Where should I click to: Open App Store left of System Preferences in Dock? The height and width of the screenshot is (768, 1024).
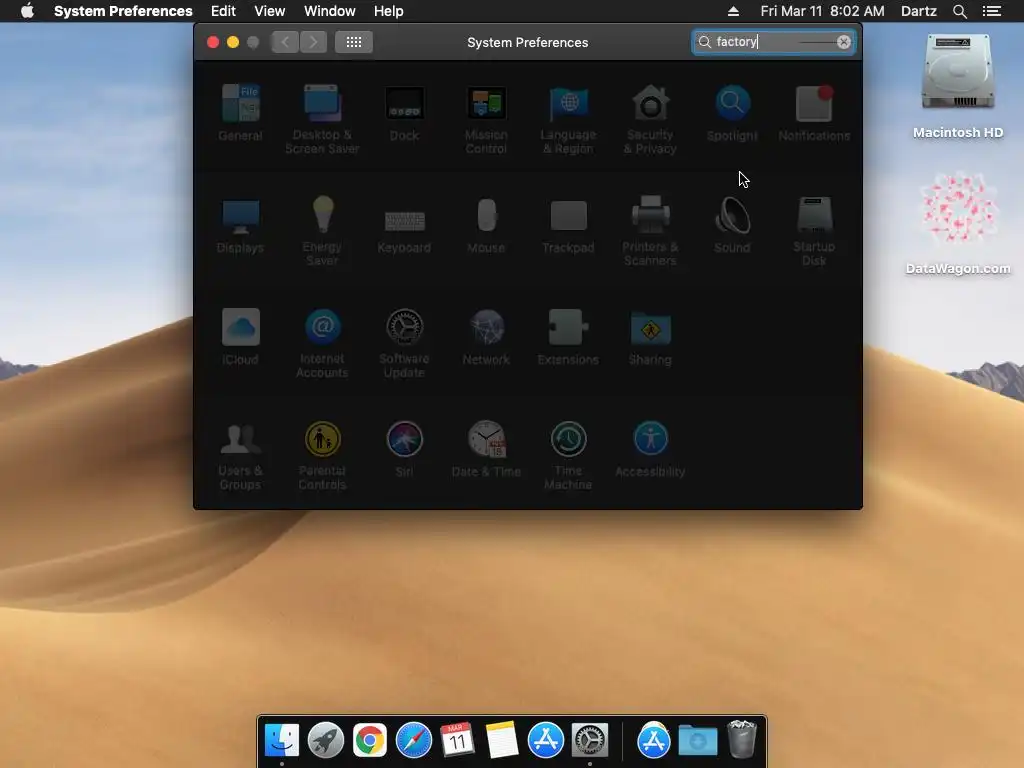click(x=545, y=740)
